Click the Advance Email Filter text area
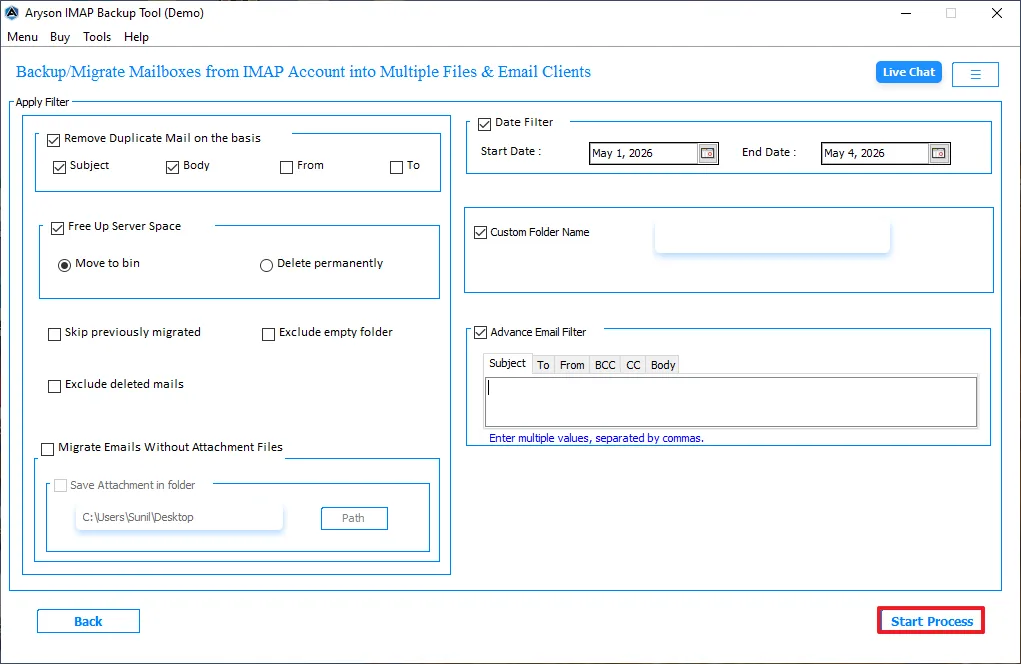The image size is (1021, 664). [x=731, y=402]
